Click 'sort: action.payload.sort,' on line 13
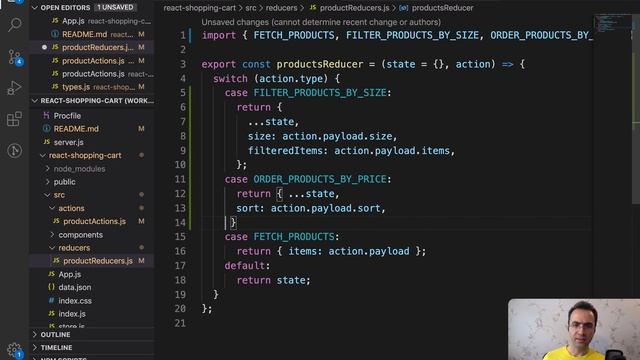 point(311,208)
